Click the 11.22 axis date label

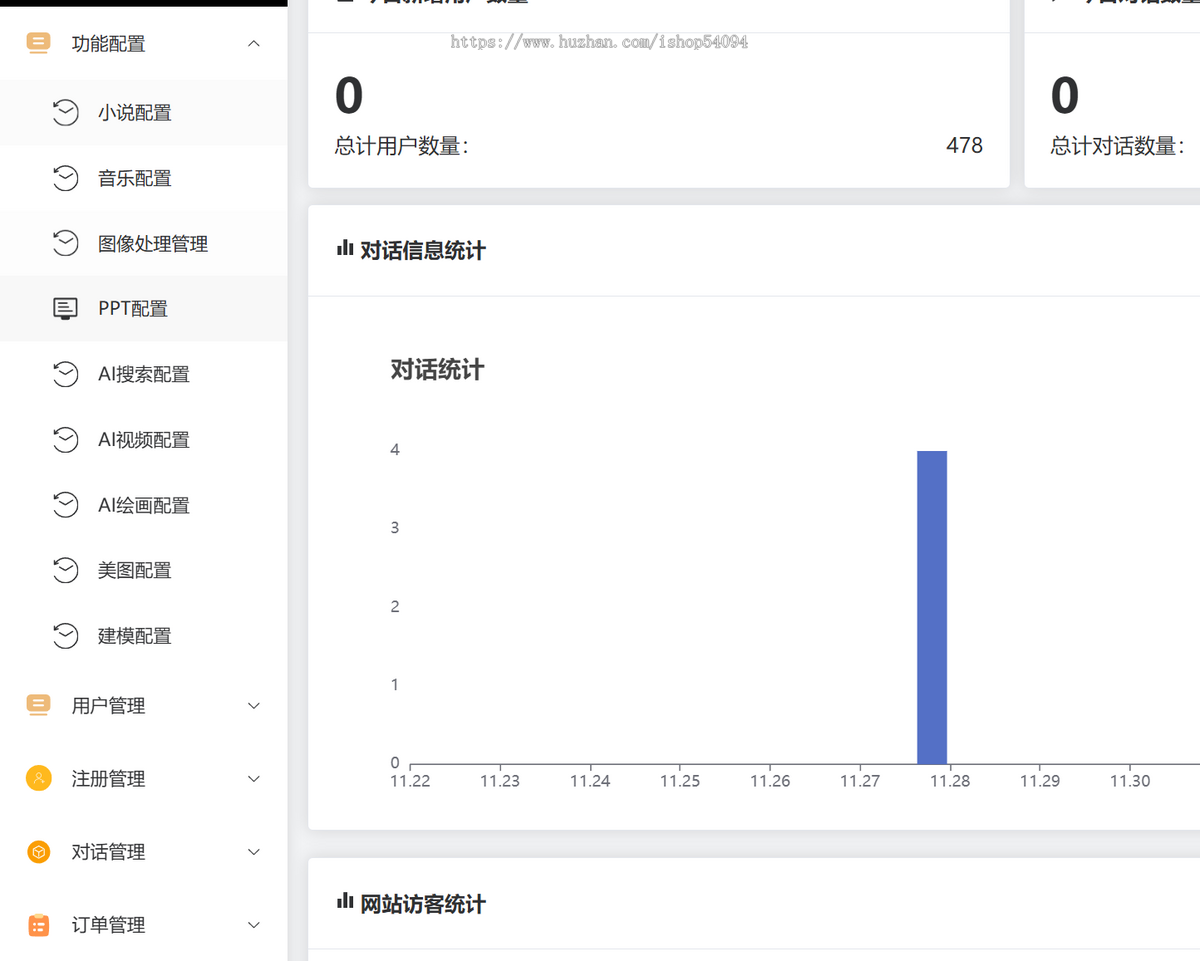click(x=410, y=781)
